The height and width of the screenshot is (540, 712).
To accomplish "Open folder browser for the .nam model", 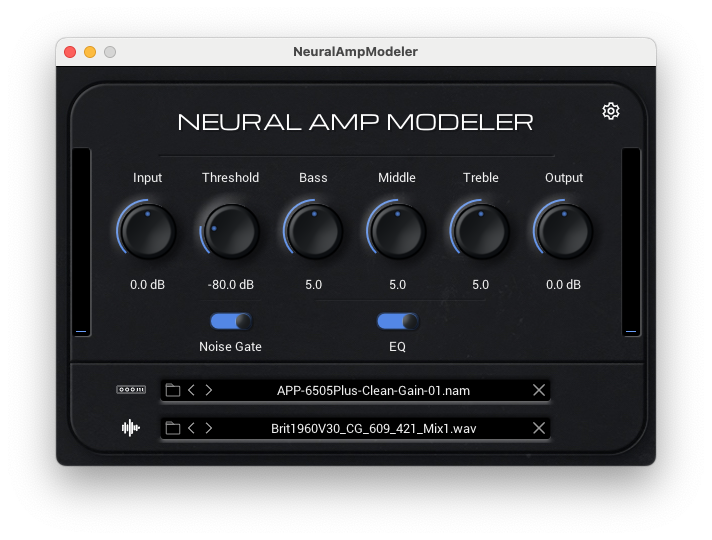I will pos(173,390).
